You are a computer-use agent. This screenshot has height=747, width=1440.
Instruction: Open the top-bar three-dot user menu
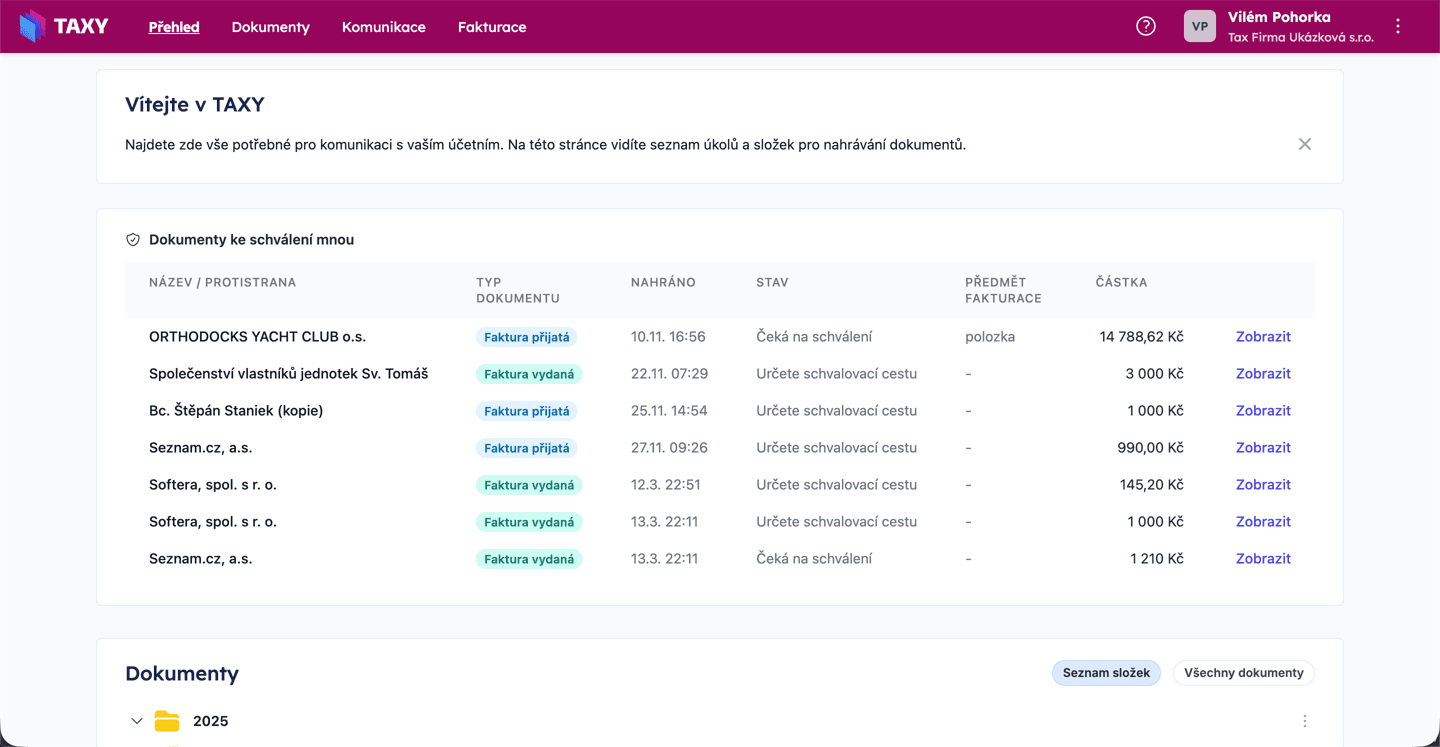click(1398, 27)
